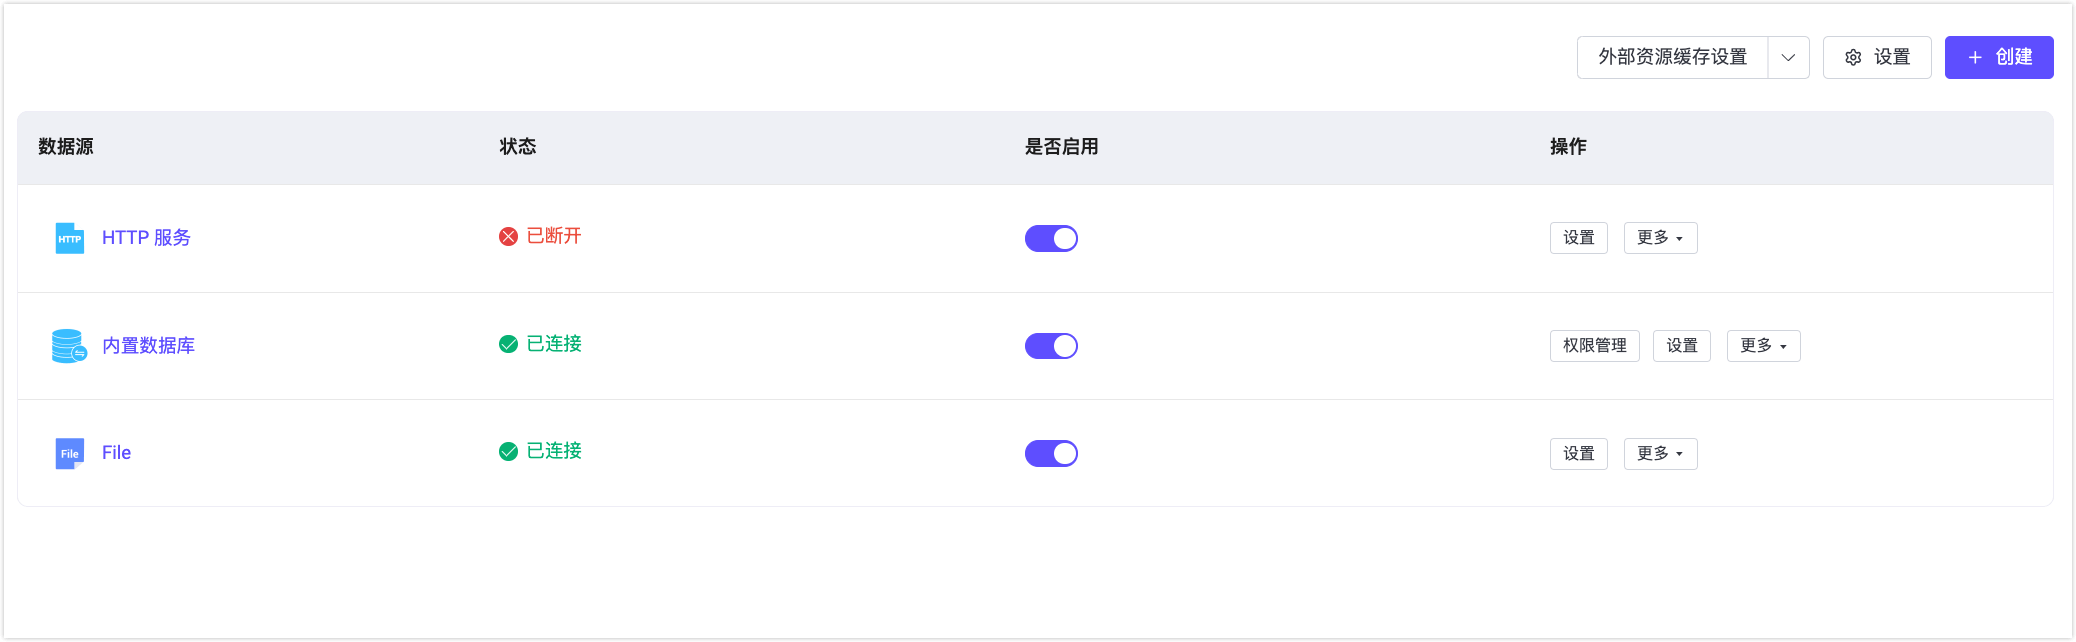The width and height of the screenshot is (2076, 642).
Task: Click the built-in database icon
Action: (69, 346)
